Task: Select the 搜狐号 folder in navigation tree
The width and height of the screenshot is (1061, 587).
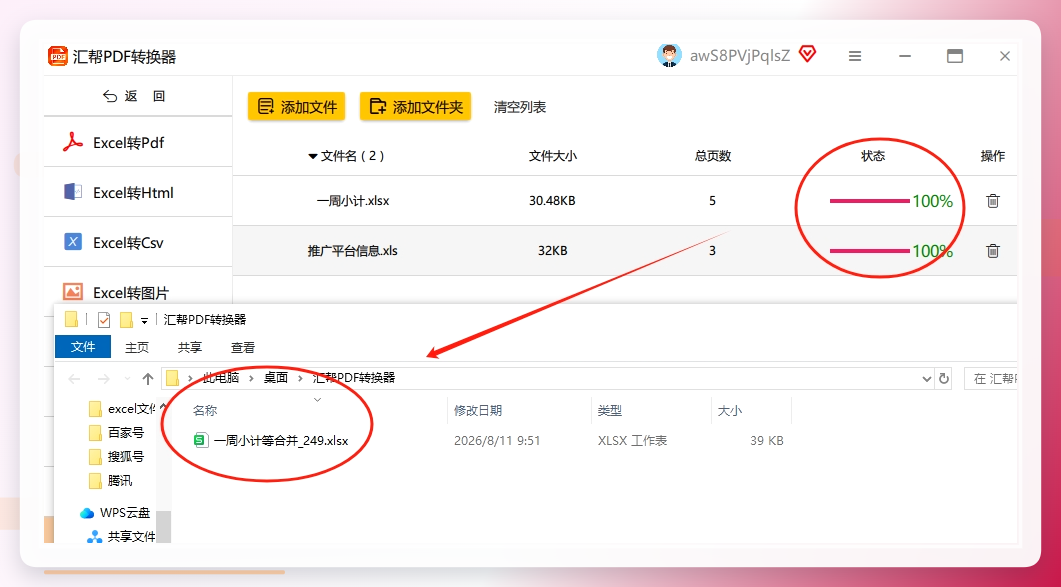Action: pos(117,456)
